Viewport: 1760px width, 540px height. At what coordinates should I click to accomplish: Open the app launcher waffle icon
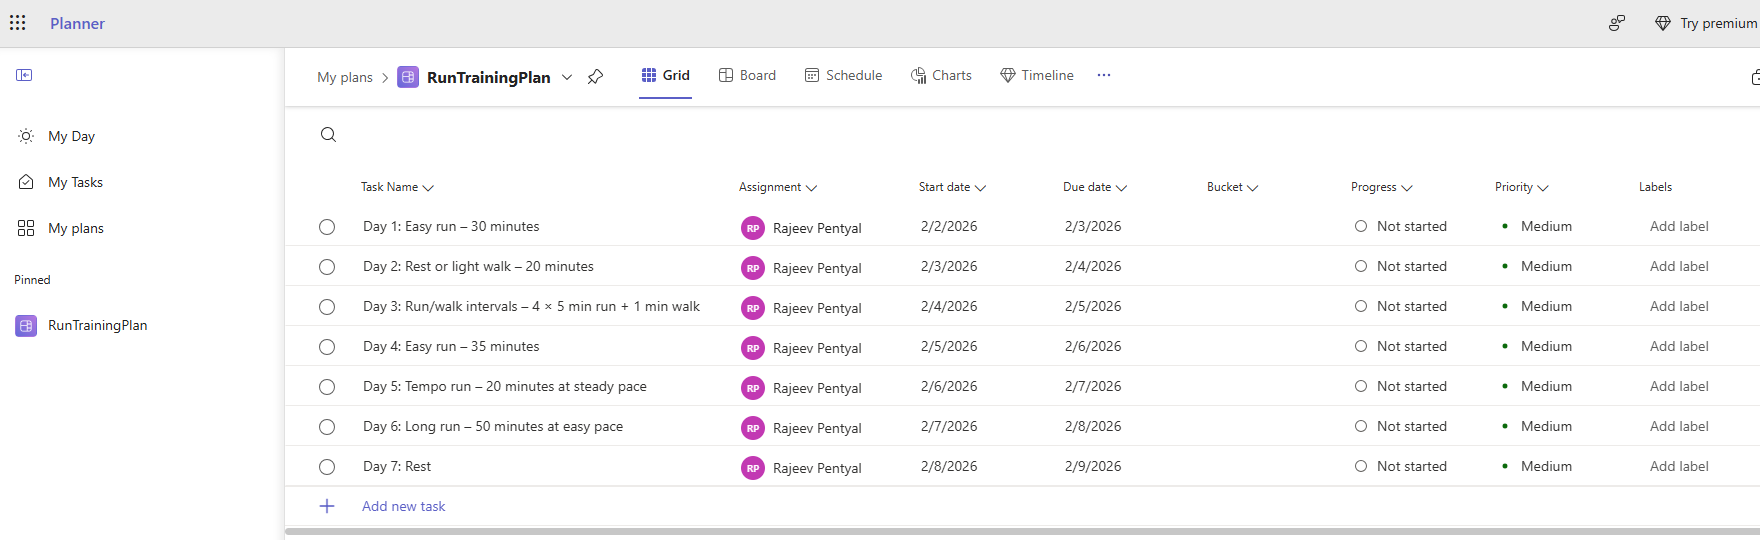[18, 23]
